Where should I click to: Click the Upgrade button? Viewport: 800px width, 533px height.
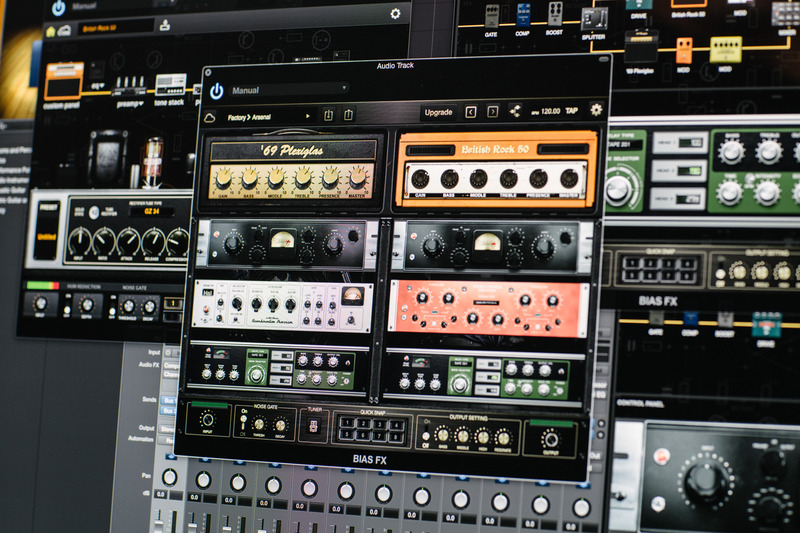pos(438,112)
